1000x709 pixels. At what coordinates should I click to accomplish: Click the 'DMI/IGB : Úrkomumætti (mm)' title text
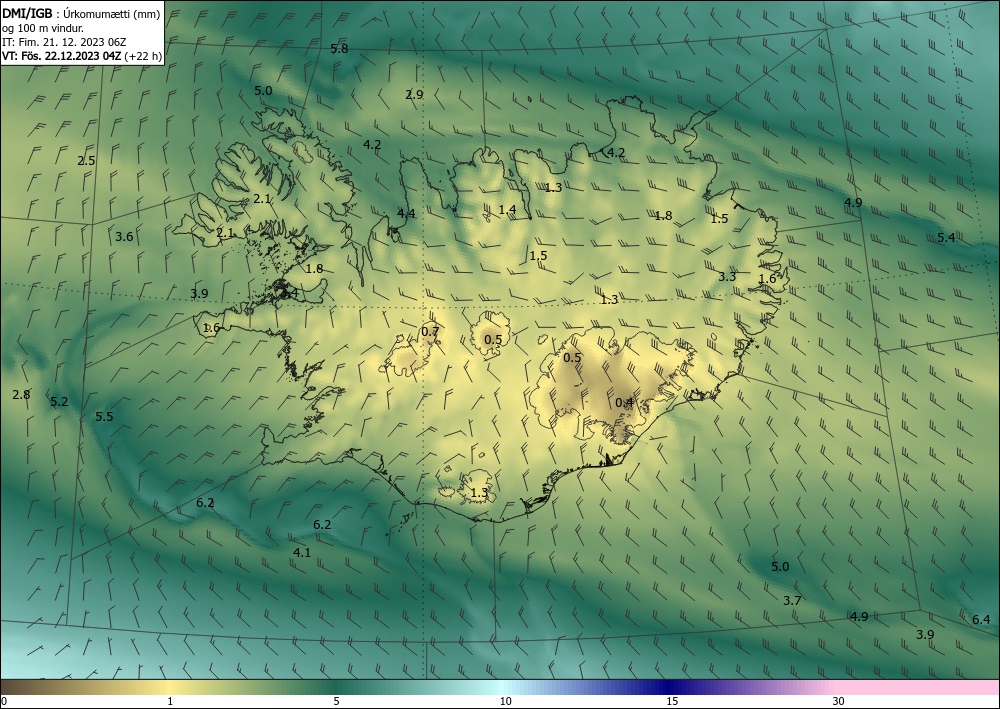tap(81, 15)
